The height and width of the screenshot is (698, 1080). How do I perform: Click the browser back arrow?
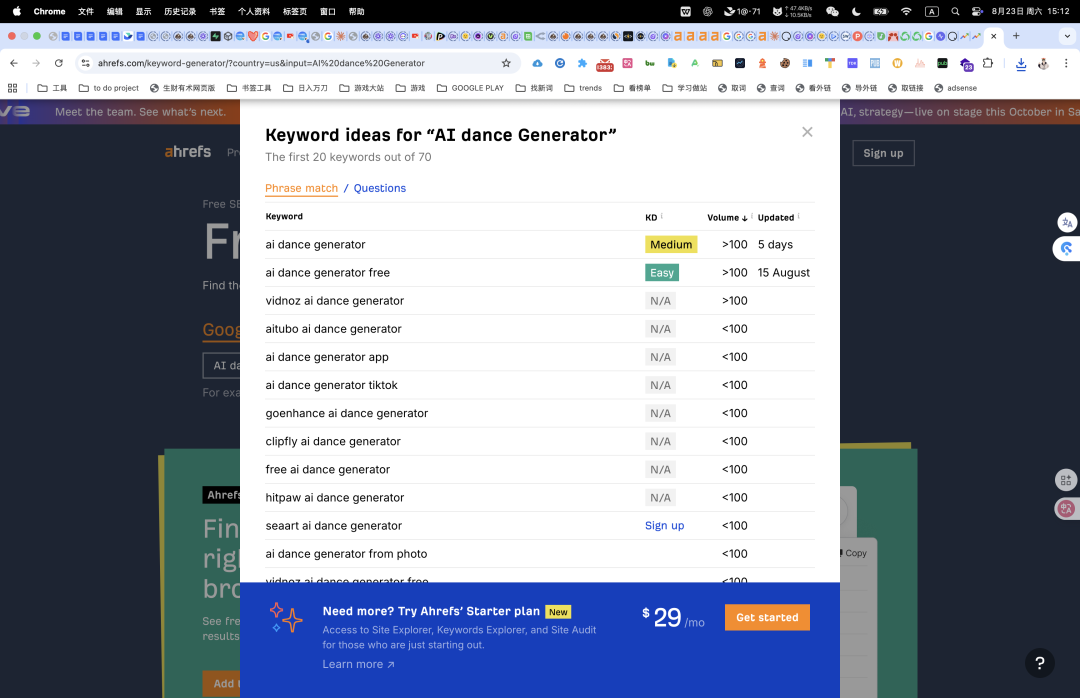[x=14, y=63]
